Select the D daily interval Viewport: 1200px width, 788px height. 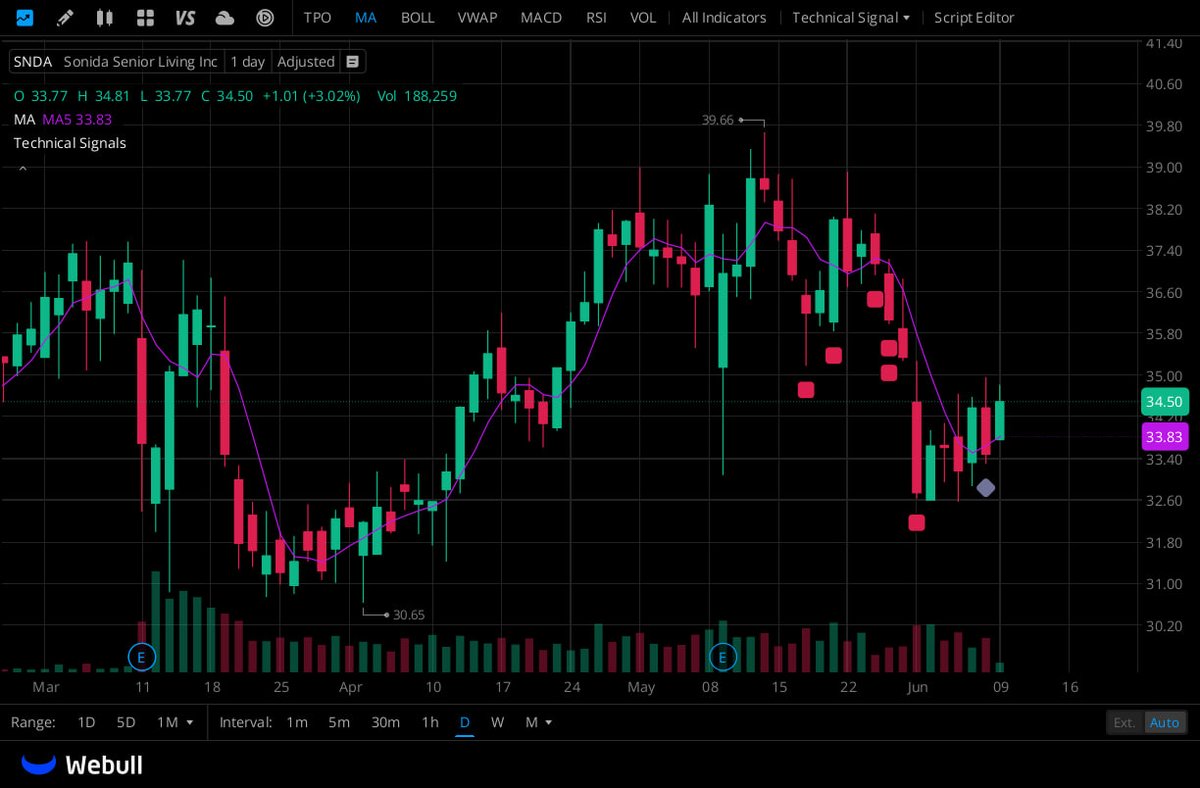(x=465, y=722)
